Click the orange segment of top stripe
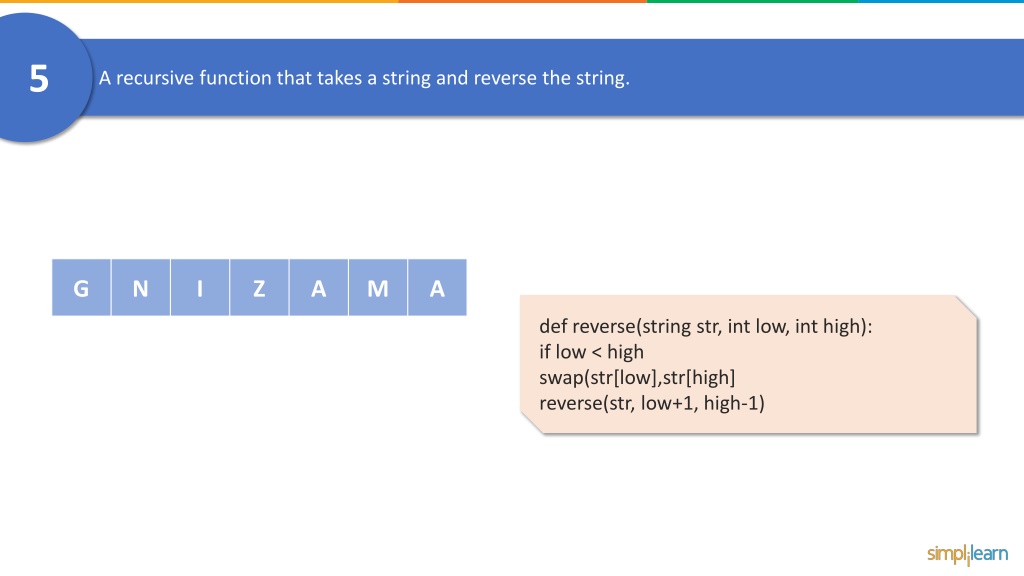Image resolution: width=1024 pixels, height=576 pixels. (x=522, y=1)
